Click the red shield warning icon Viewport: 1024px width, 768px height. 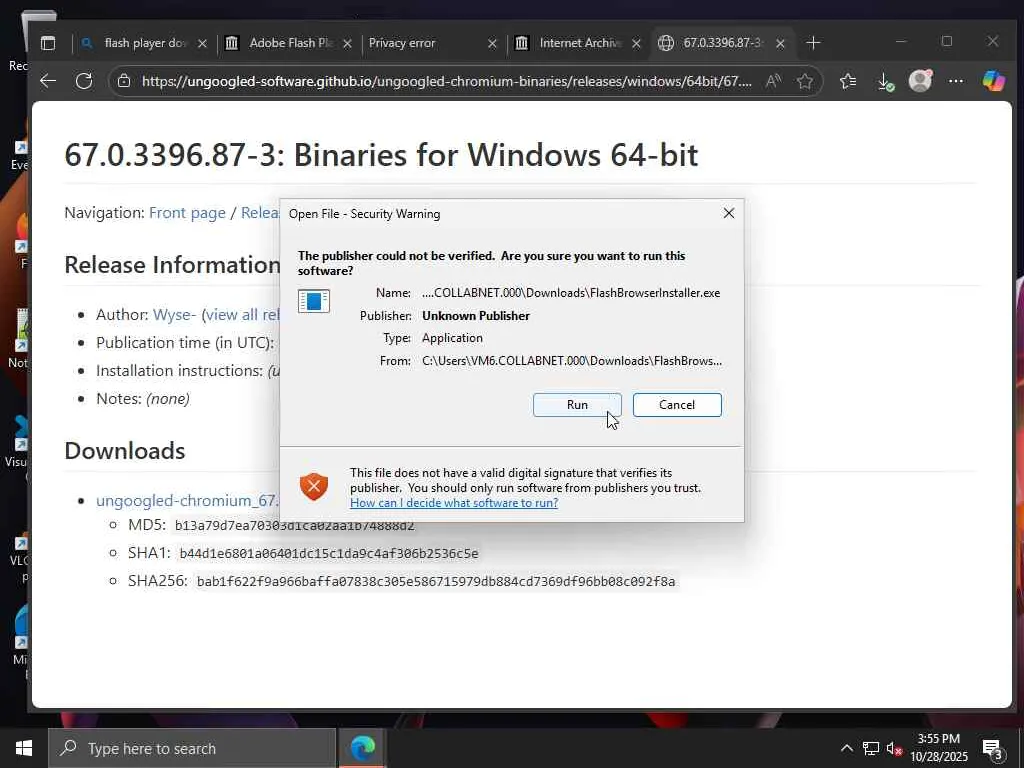(x=313, y=487)
